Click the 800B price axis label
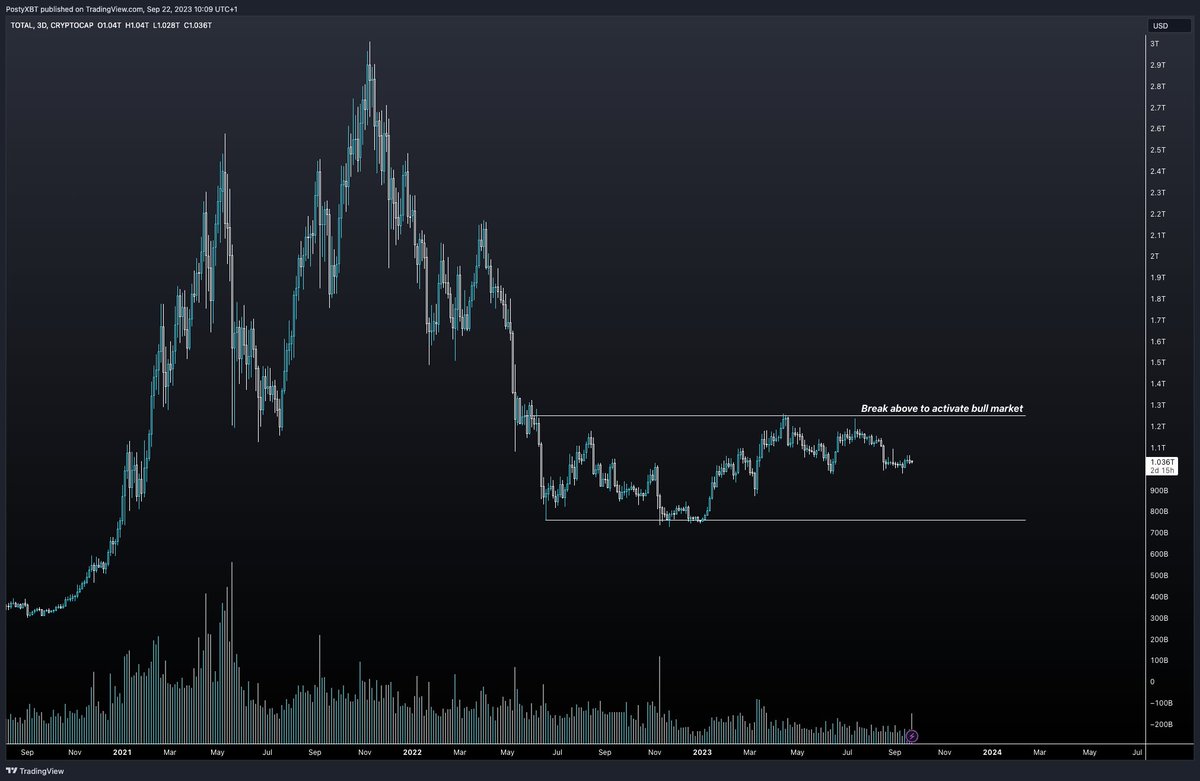1200x781 pixels. pyautogui.click(x=1158, y=511)
